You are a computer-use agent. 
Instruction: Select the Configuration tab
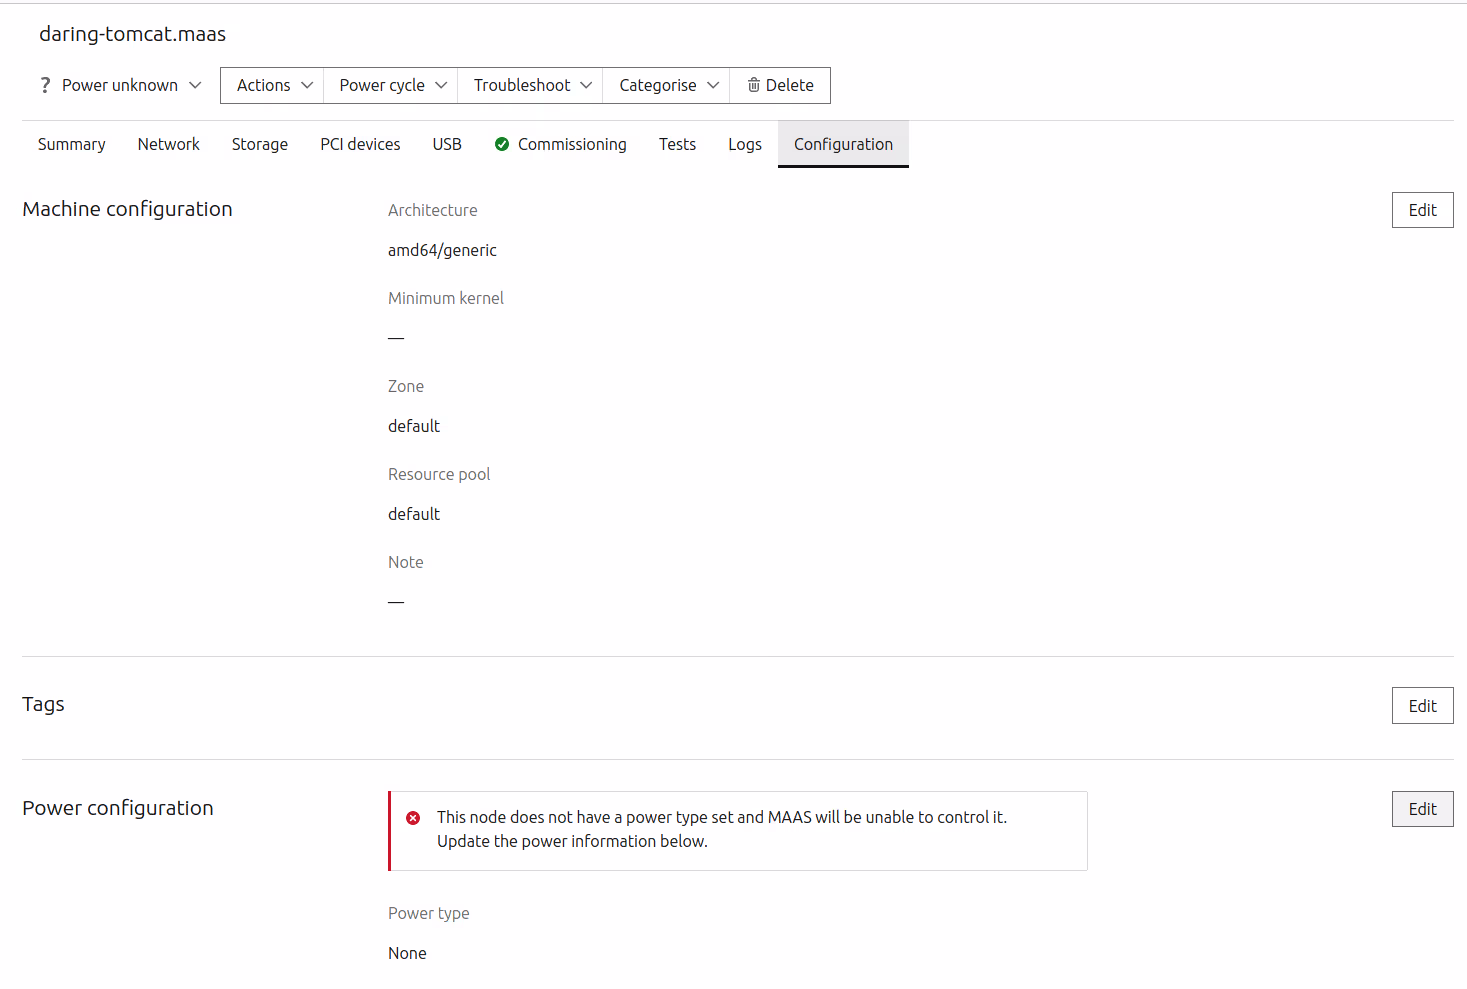843,144
